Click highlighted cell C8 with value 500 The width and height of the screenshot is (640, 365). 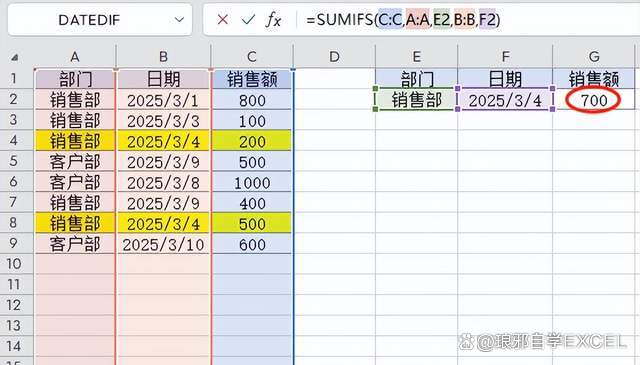pos(252,223)
